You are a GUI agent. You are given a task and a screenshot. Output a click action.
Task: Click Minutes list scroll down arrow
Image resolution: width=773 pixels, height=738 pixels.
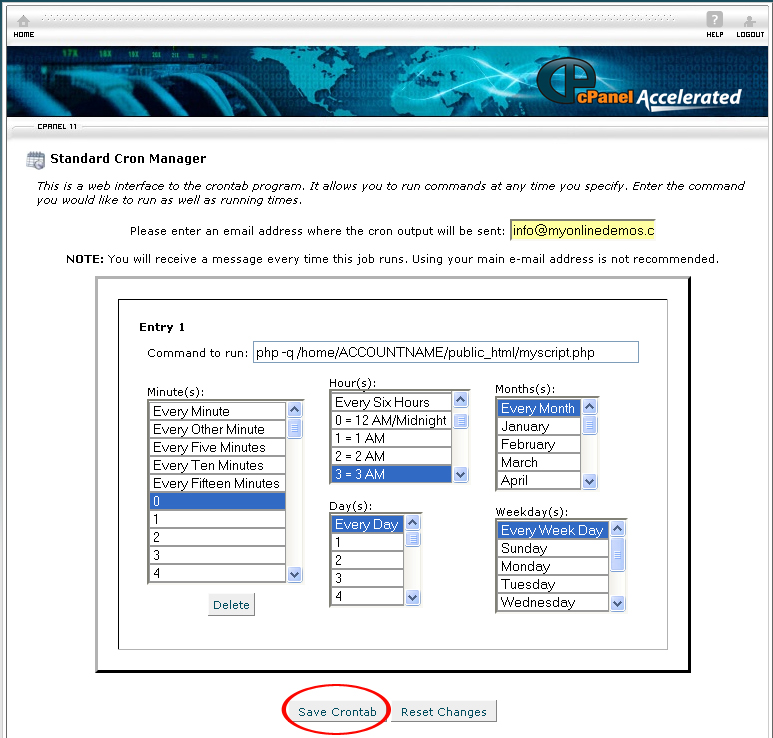295,574
